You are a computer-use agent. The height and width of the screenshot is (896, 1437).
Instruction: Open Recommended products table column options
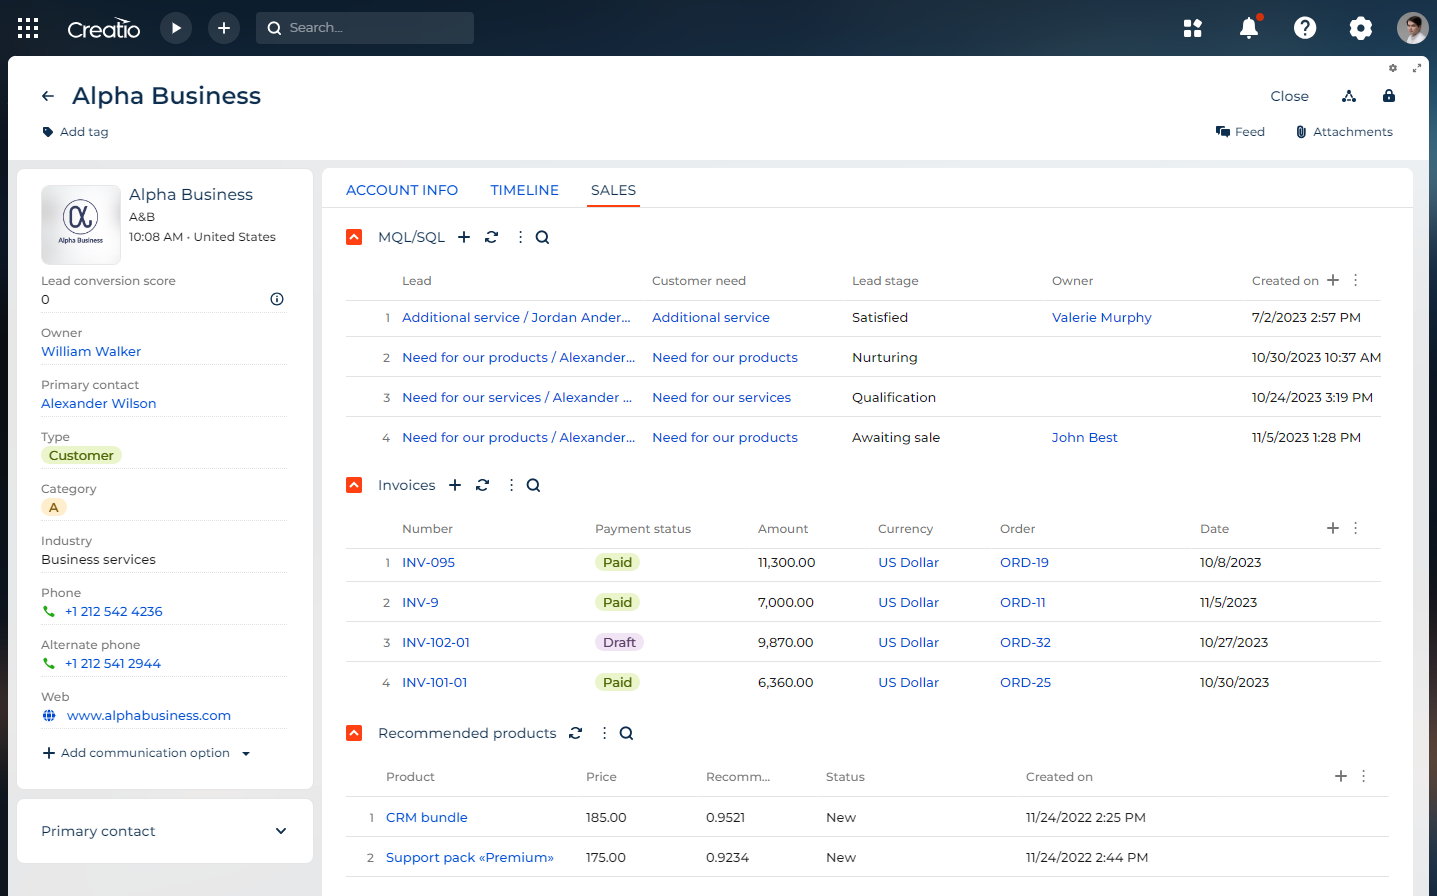pyautogui.click(x=1364, y=776)
